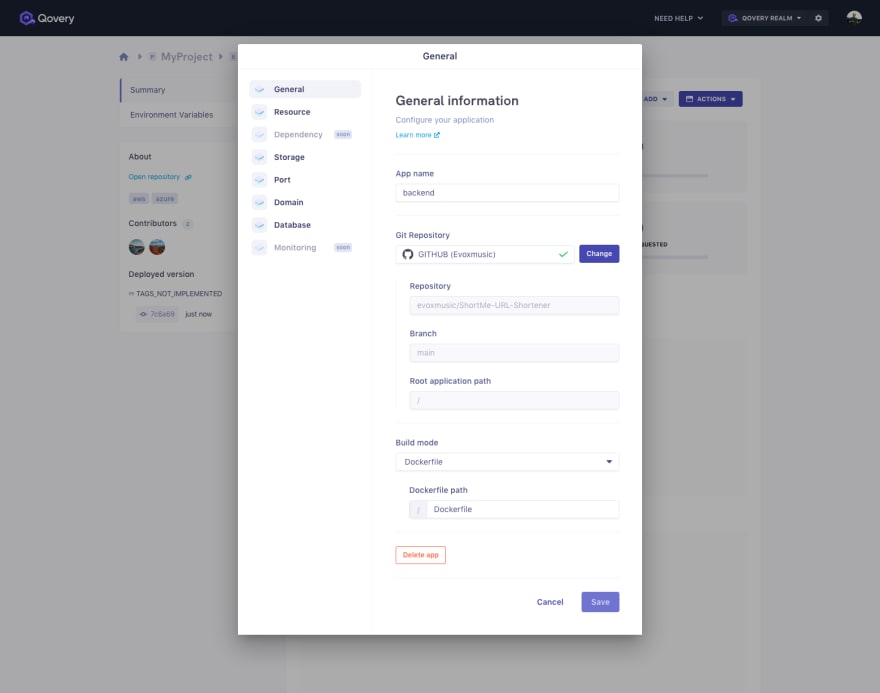Click the Delete app button
880x693 pixels.
pyautogui.click(x=420, y=555)
